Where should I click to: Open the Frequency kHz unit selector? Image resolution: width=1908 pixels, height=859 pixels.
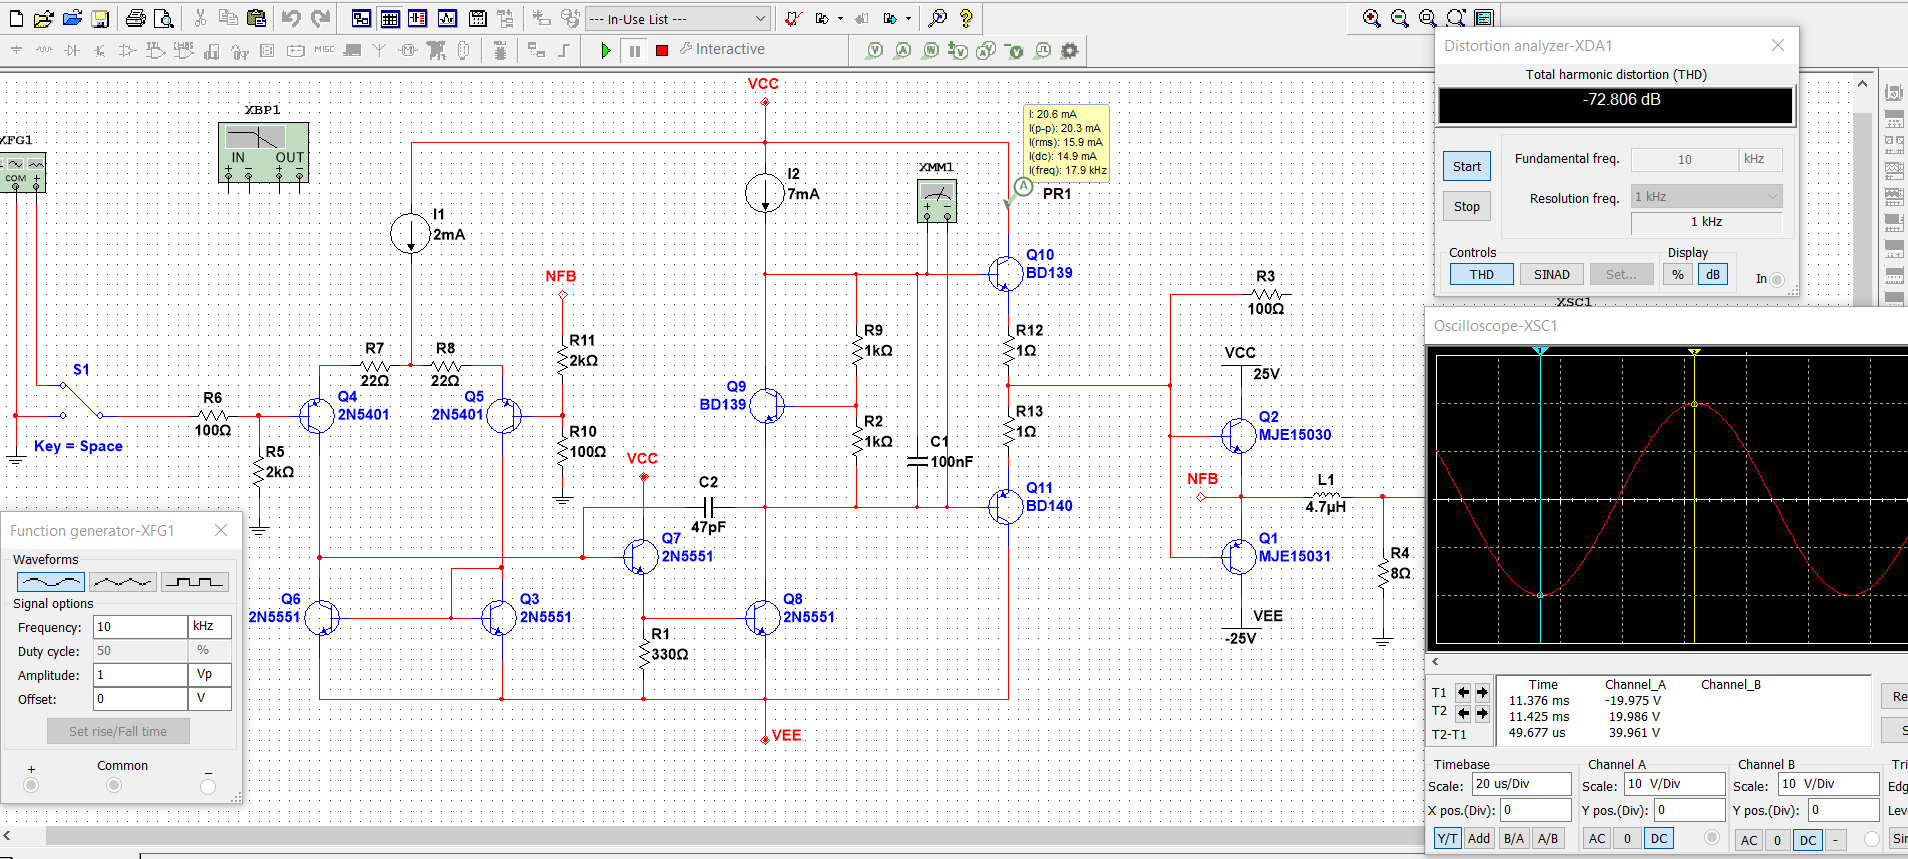click(x=210, y=627)
